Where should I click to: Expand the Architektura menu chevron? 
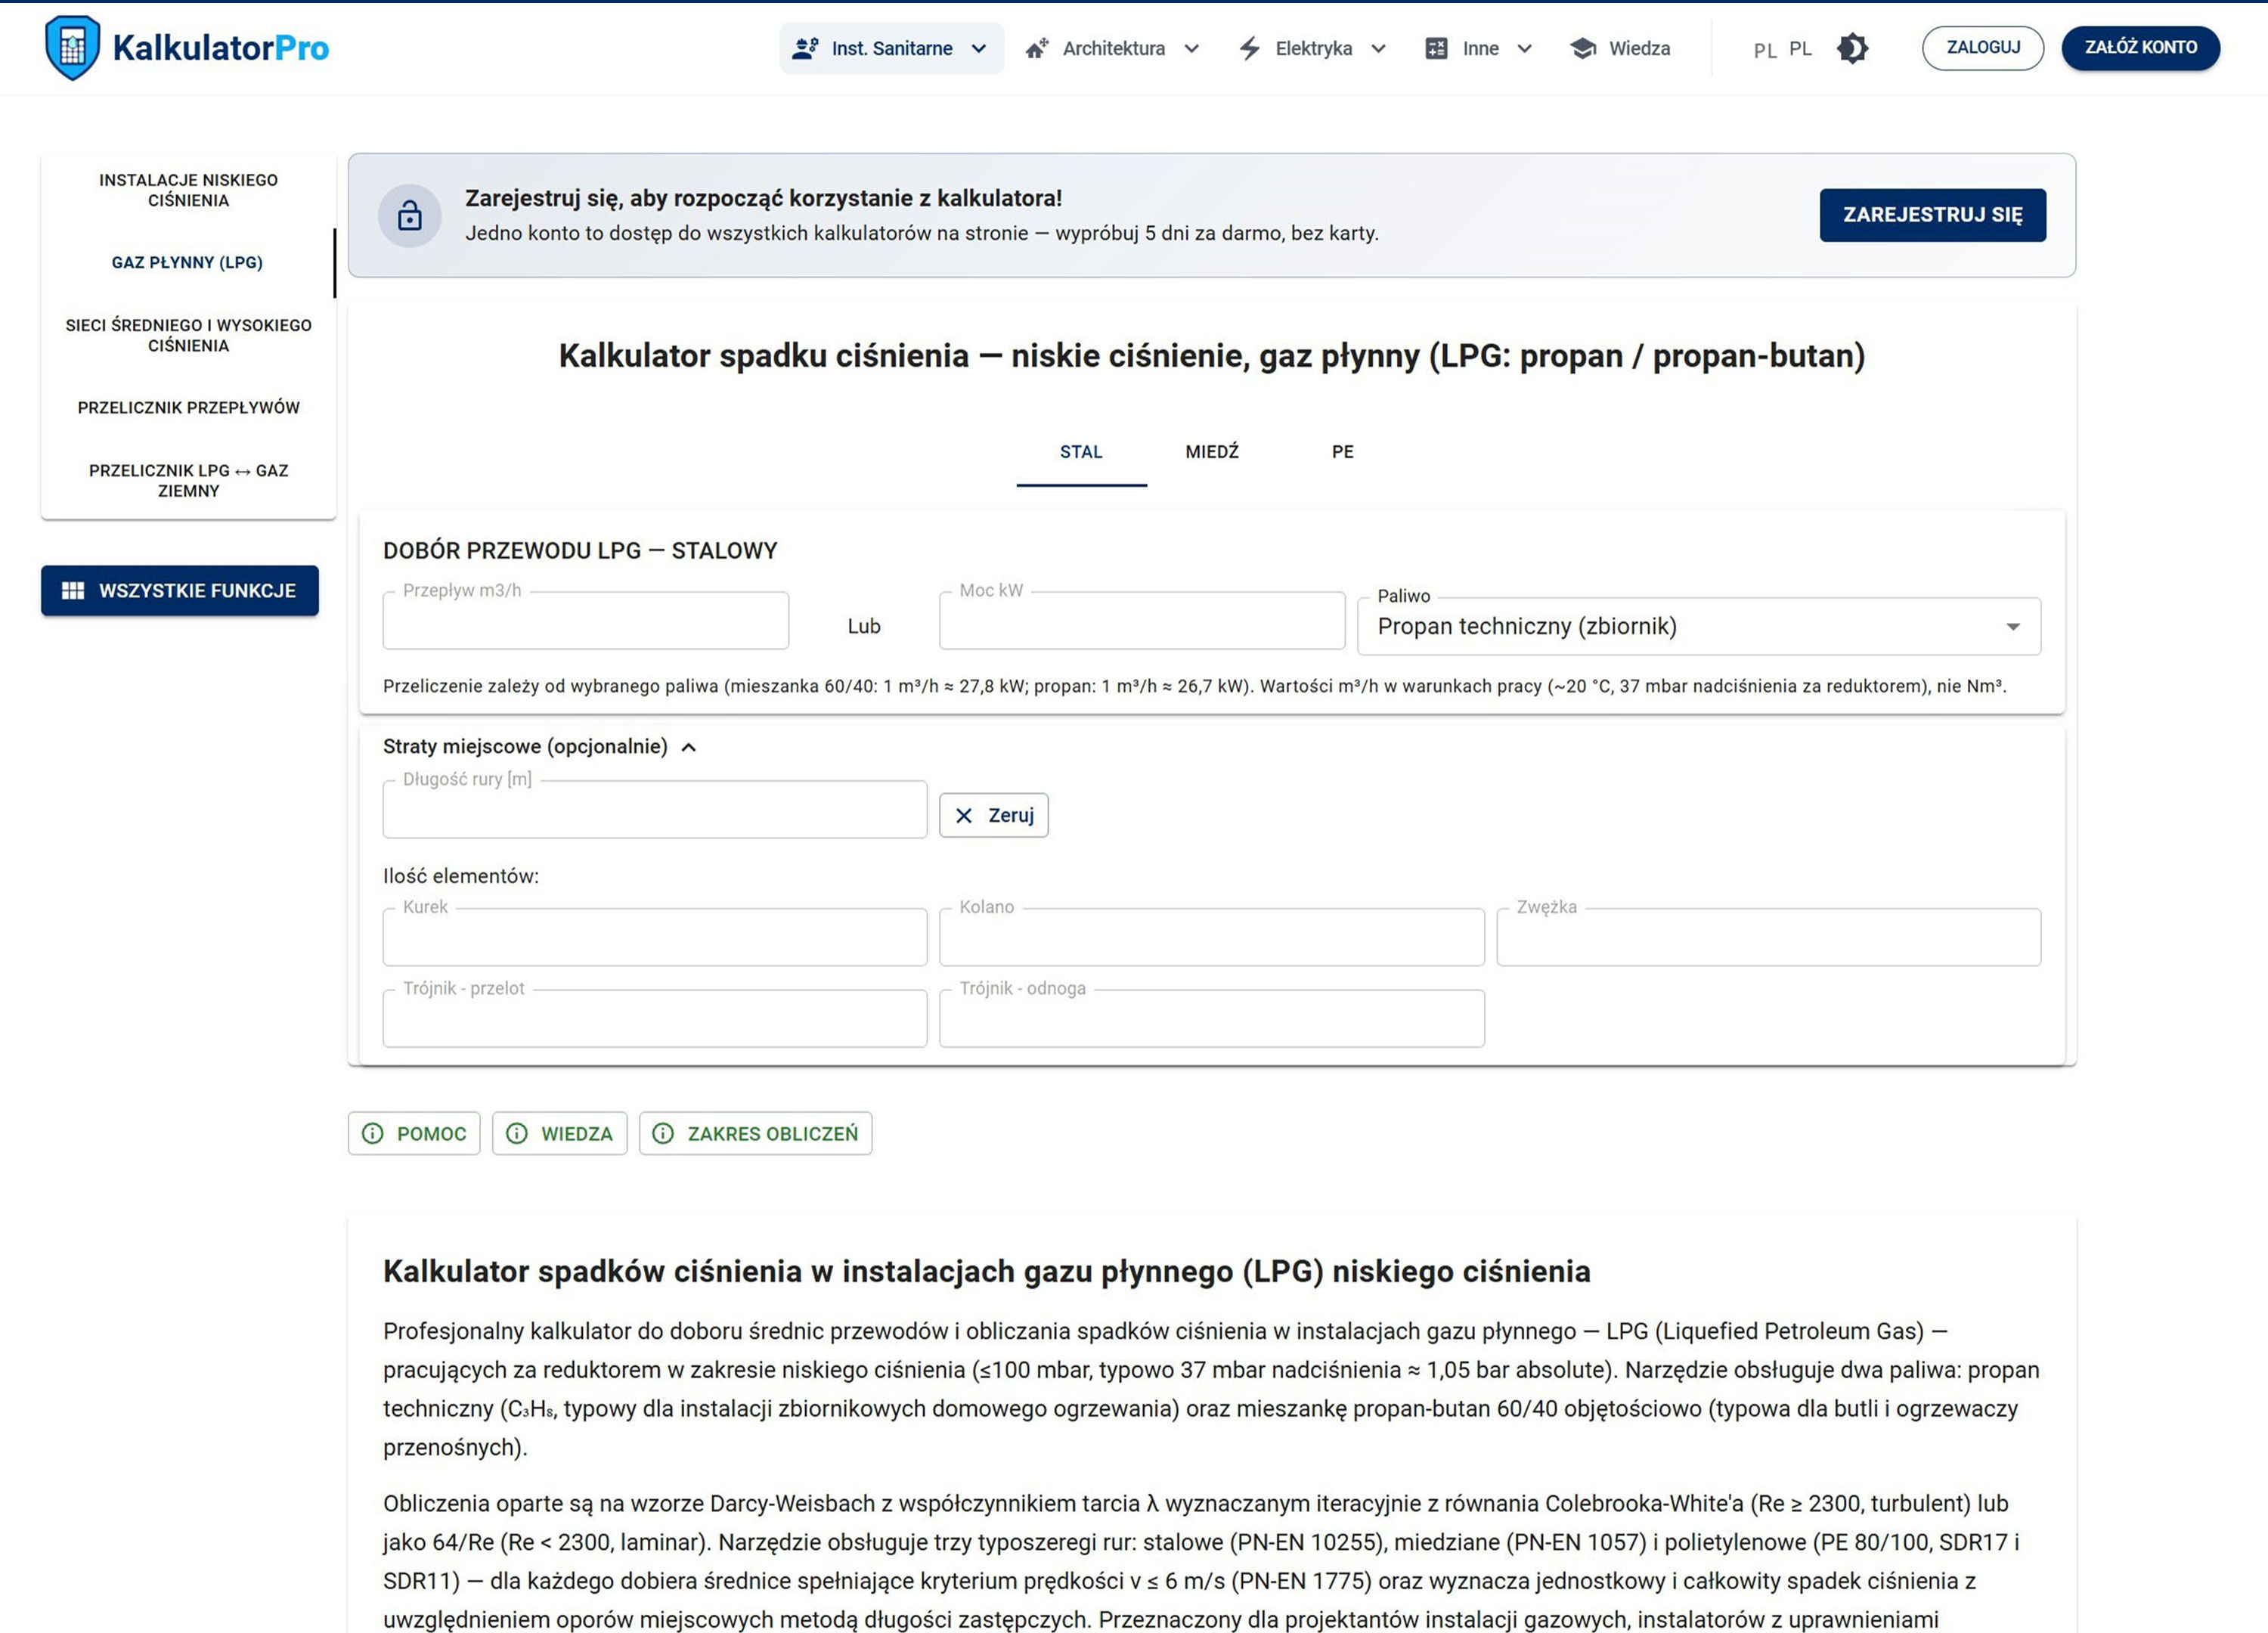point(1191,48)
